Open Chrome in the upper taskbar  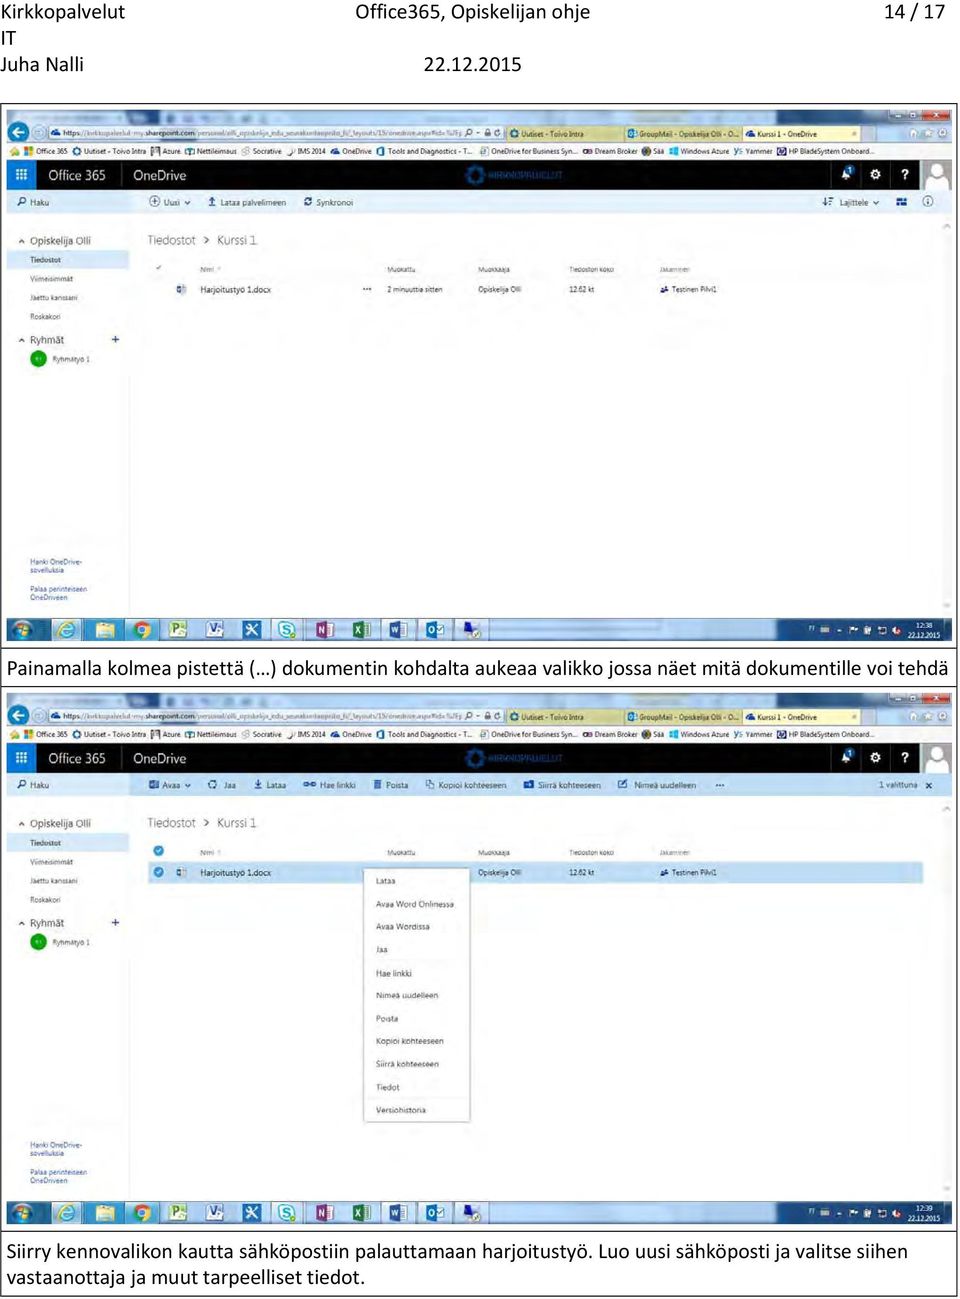click(142, 629)
